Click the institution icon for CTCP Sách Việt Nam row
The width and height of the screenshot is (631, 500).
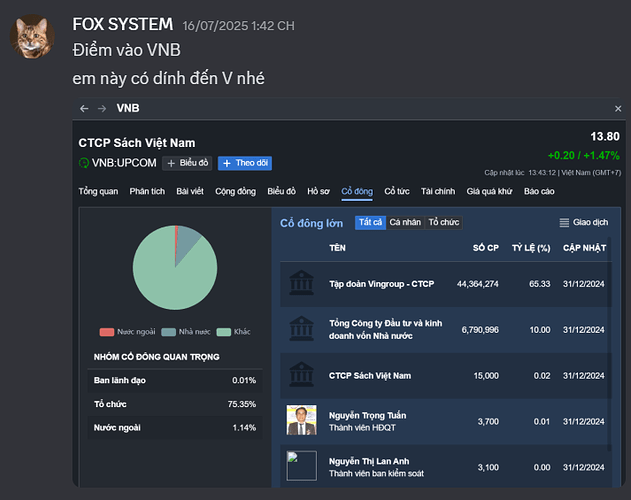coord(301,375)
